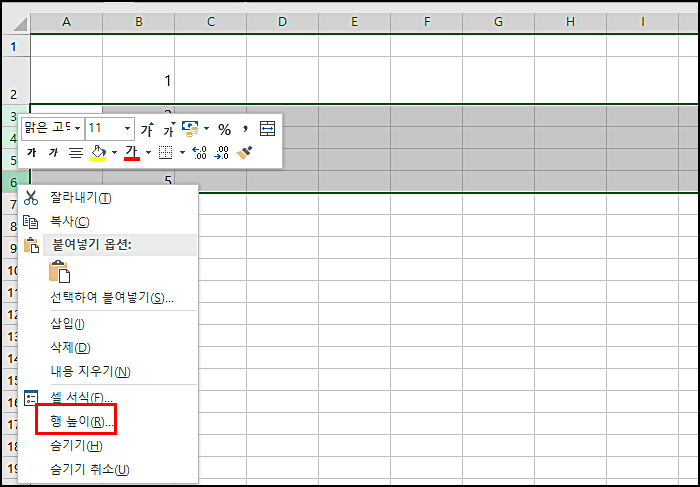This screenshot has width=700, height=487.
Task: Toggle bold formatting in the mini toolbar
Action: (x=32, y=153)
